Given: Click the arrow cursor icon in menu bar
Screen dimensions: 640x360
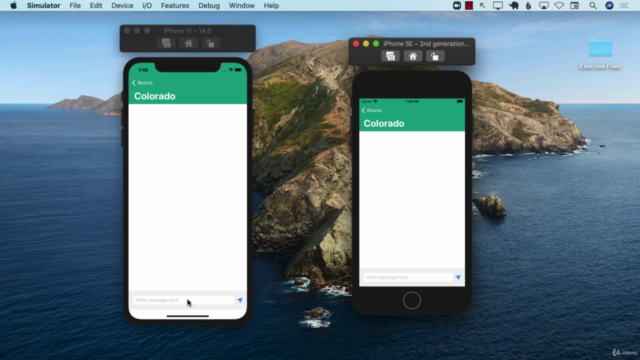Looking at the screenshot, I should [x=482, y=5].
